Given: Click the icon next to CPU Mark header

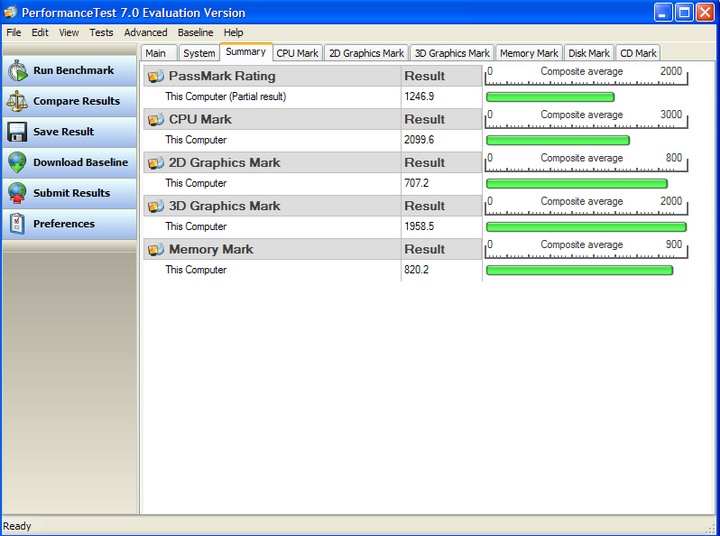Looking at the screenshot, I should point(156,119).
